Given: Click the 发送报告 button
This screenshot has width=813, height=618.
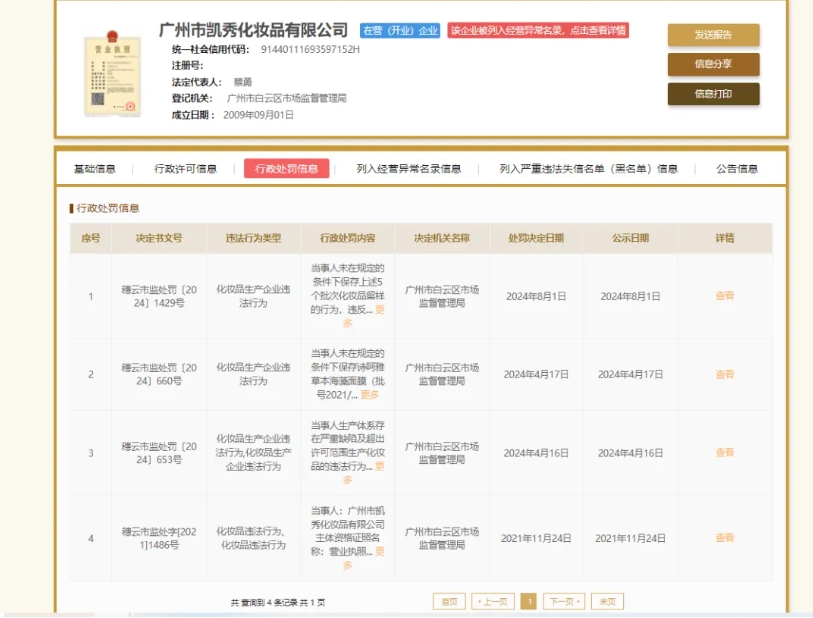Looking at the screenshot, I should (x=713, y=35).
